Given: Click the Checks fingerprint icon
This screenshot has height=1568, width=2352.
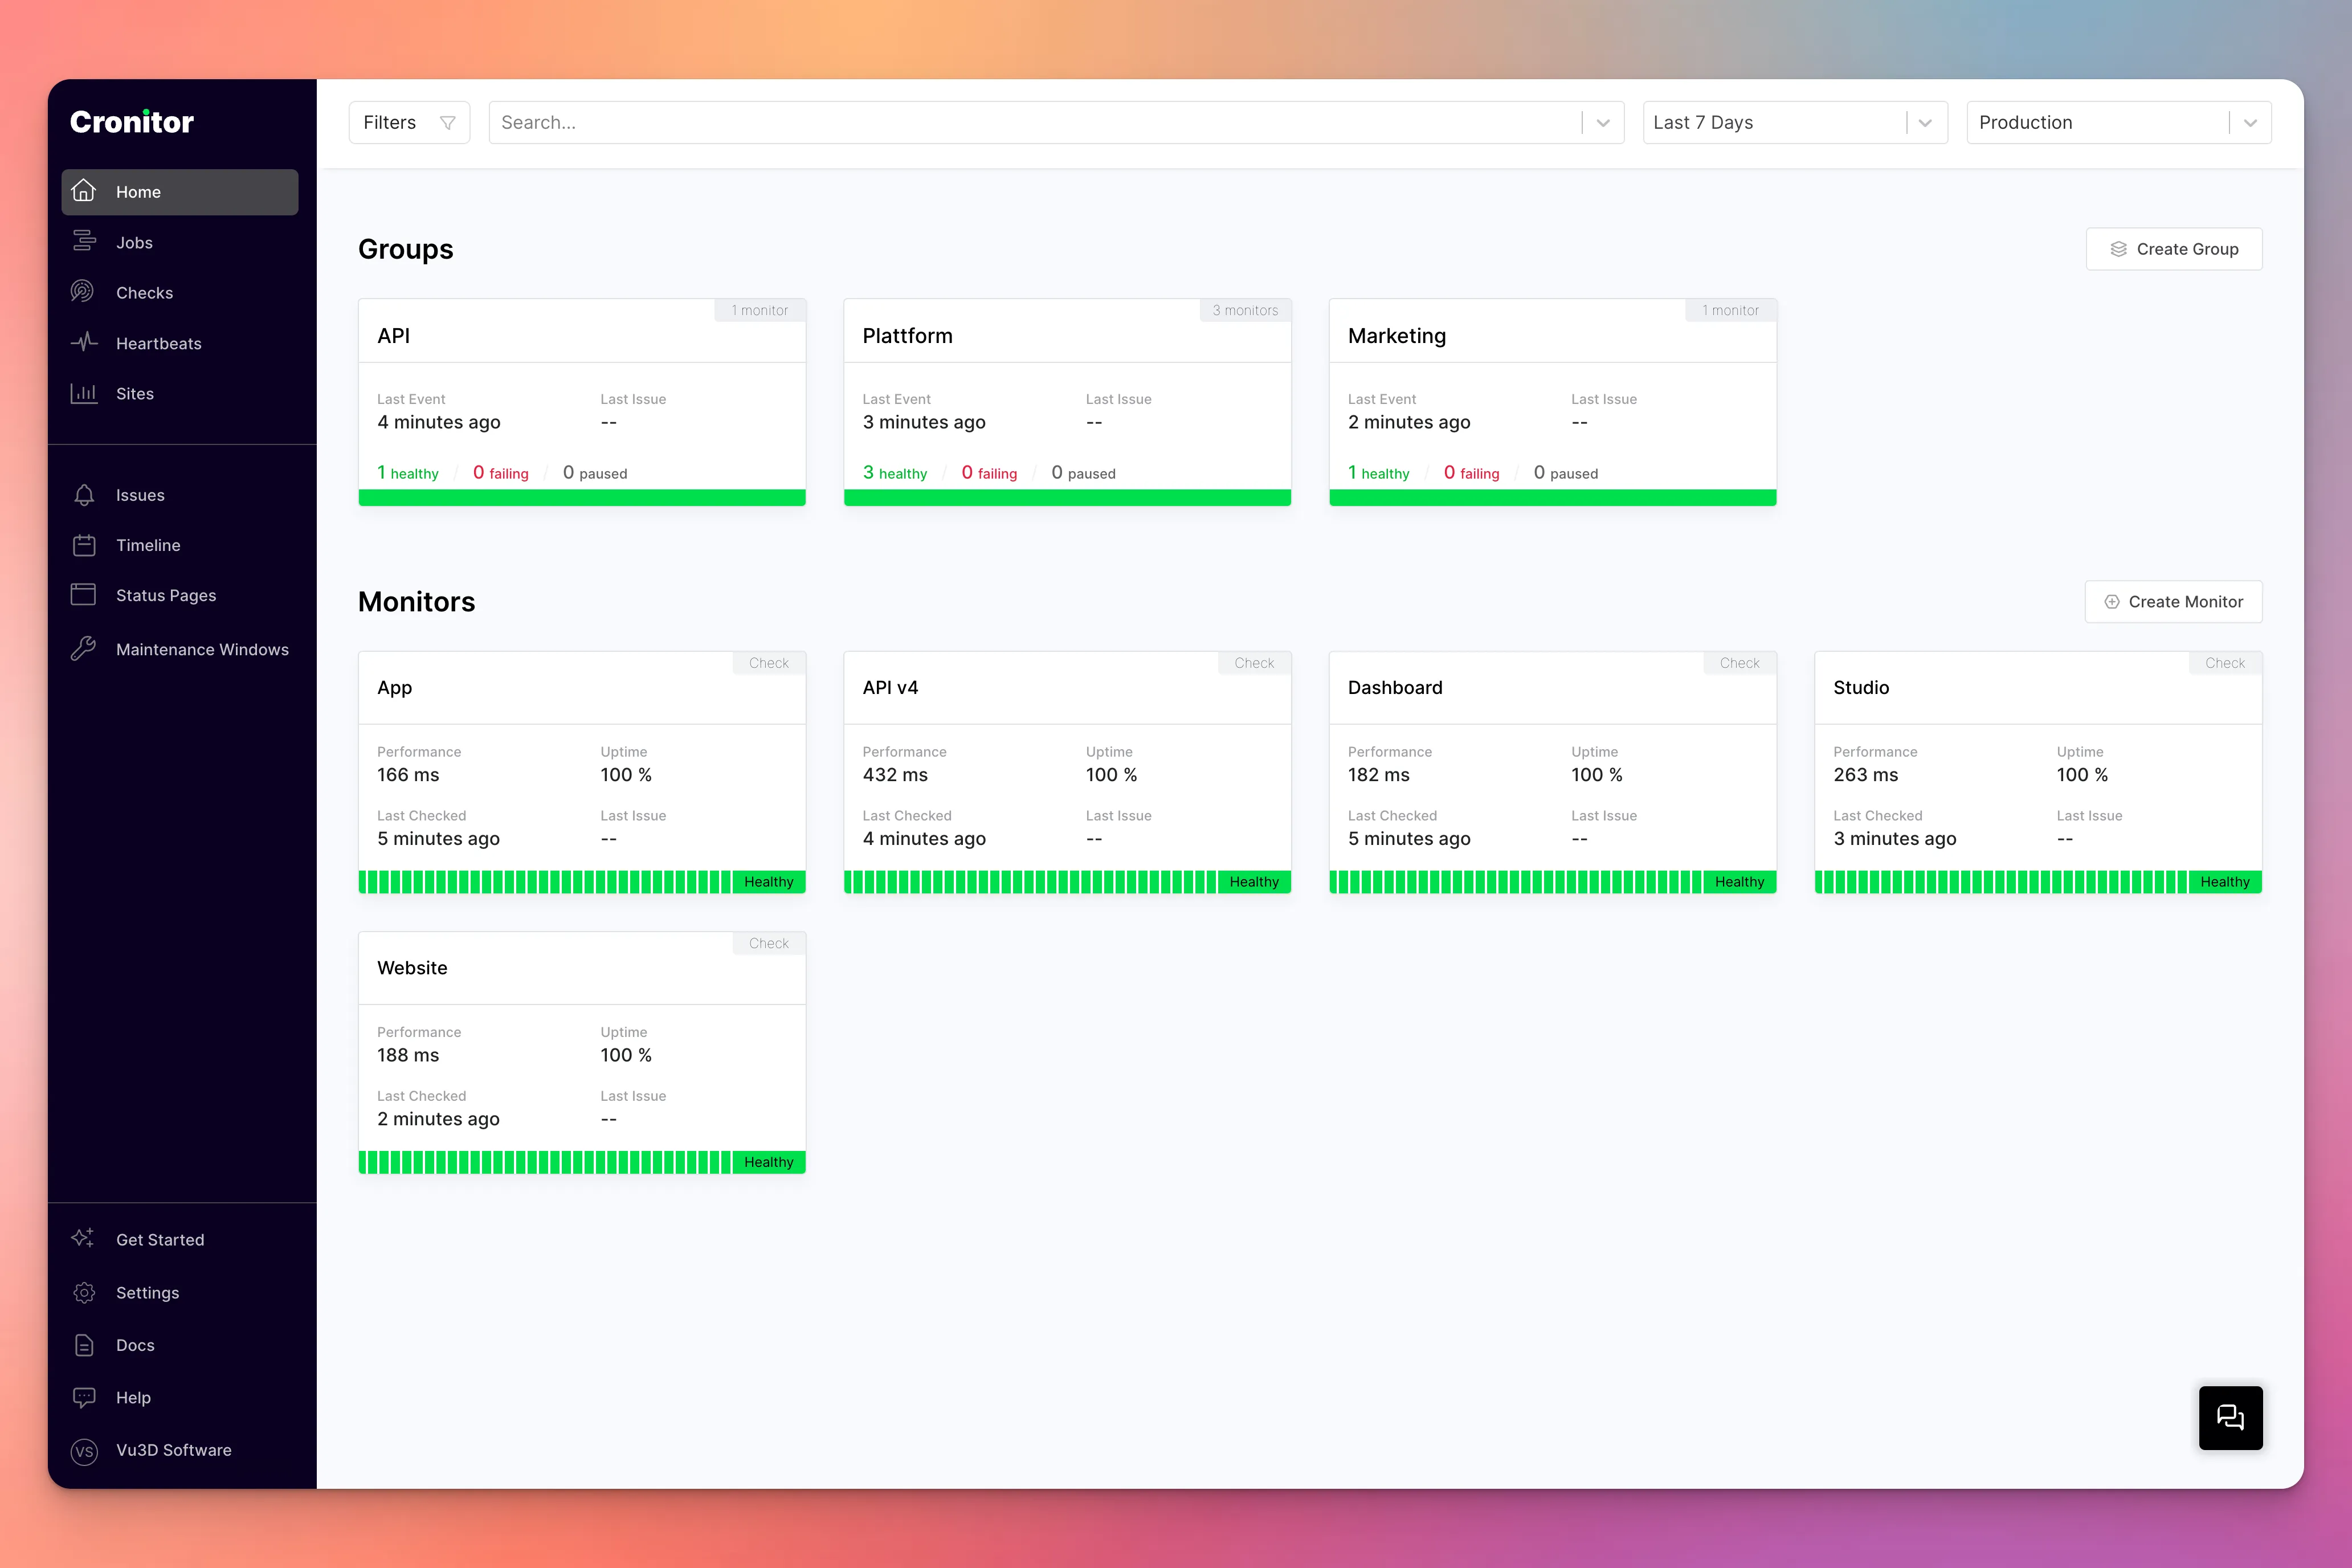Looking at the screenshot, I should [x=83, y=292].
